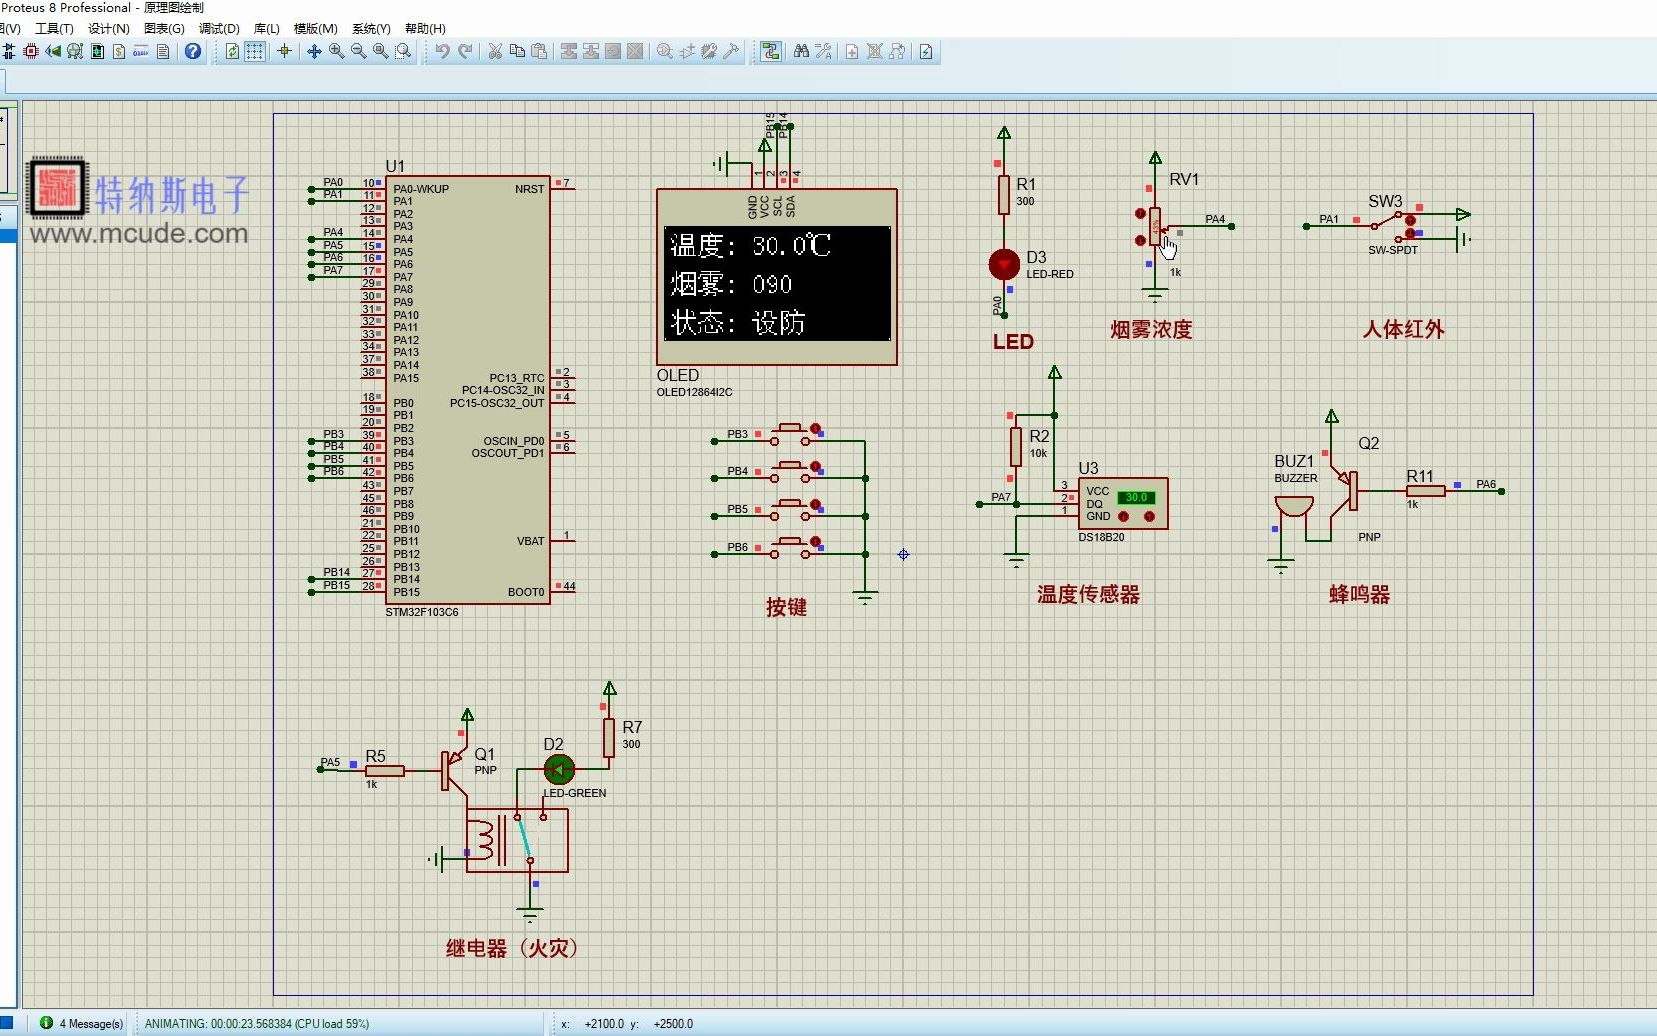Click the Block Rotate icon
This screenshot has width=1657, height=1036.
pos(613,51)
